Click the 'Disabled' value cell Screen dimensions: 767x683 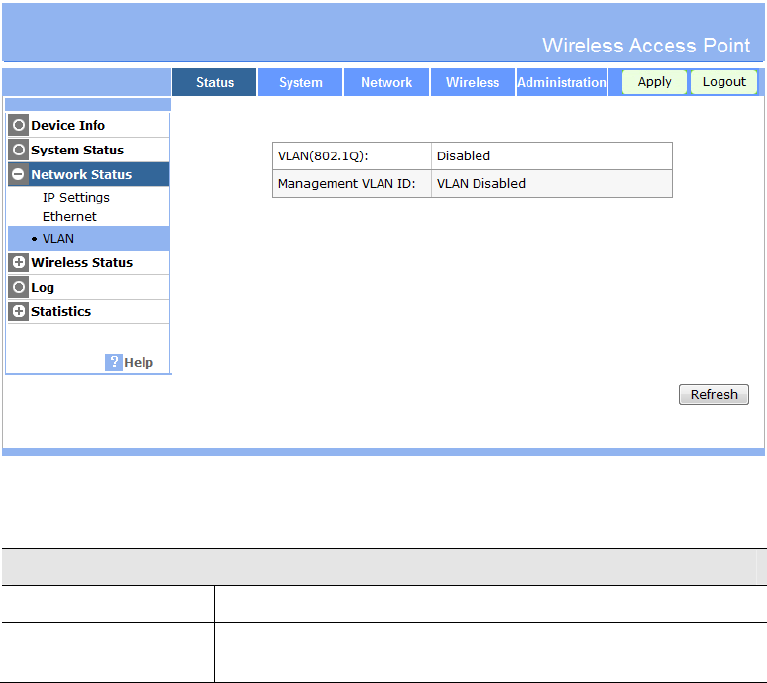552,156
